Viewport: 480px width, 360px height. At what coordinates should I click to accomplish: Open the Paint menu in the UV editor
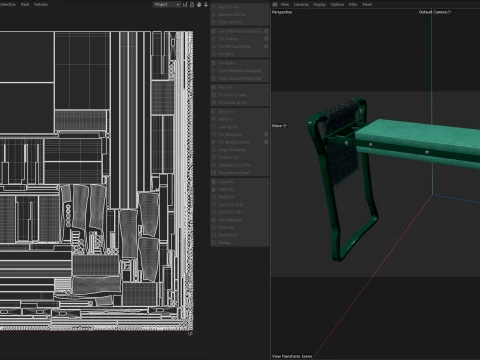(25, 4)
